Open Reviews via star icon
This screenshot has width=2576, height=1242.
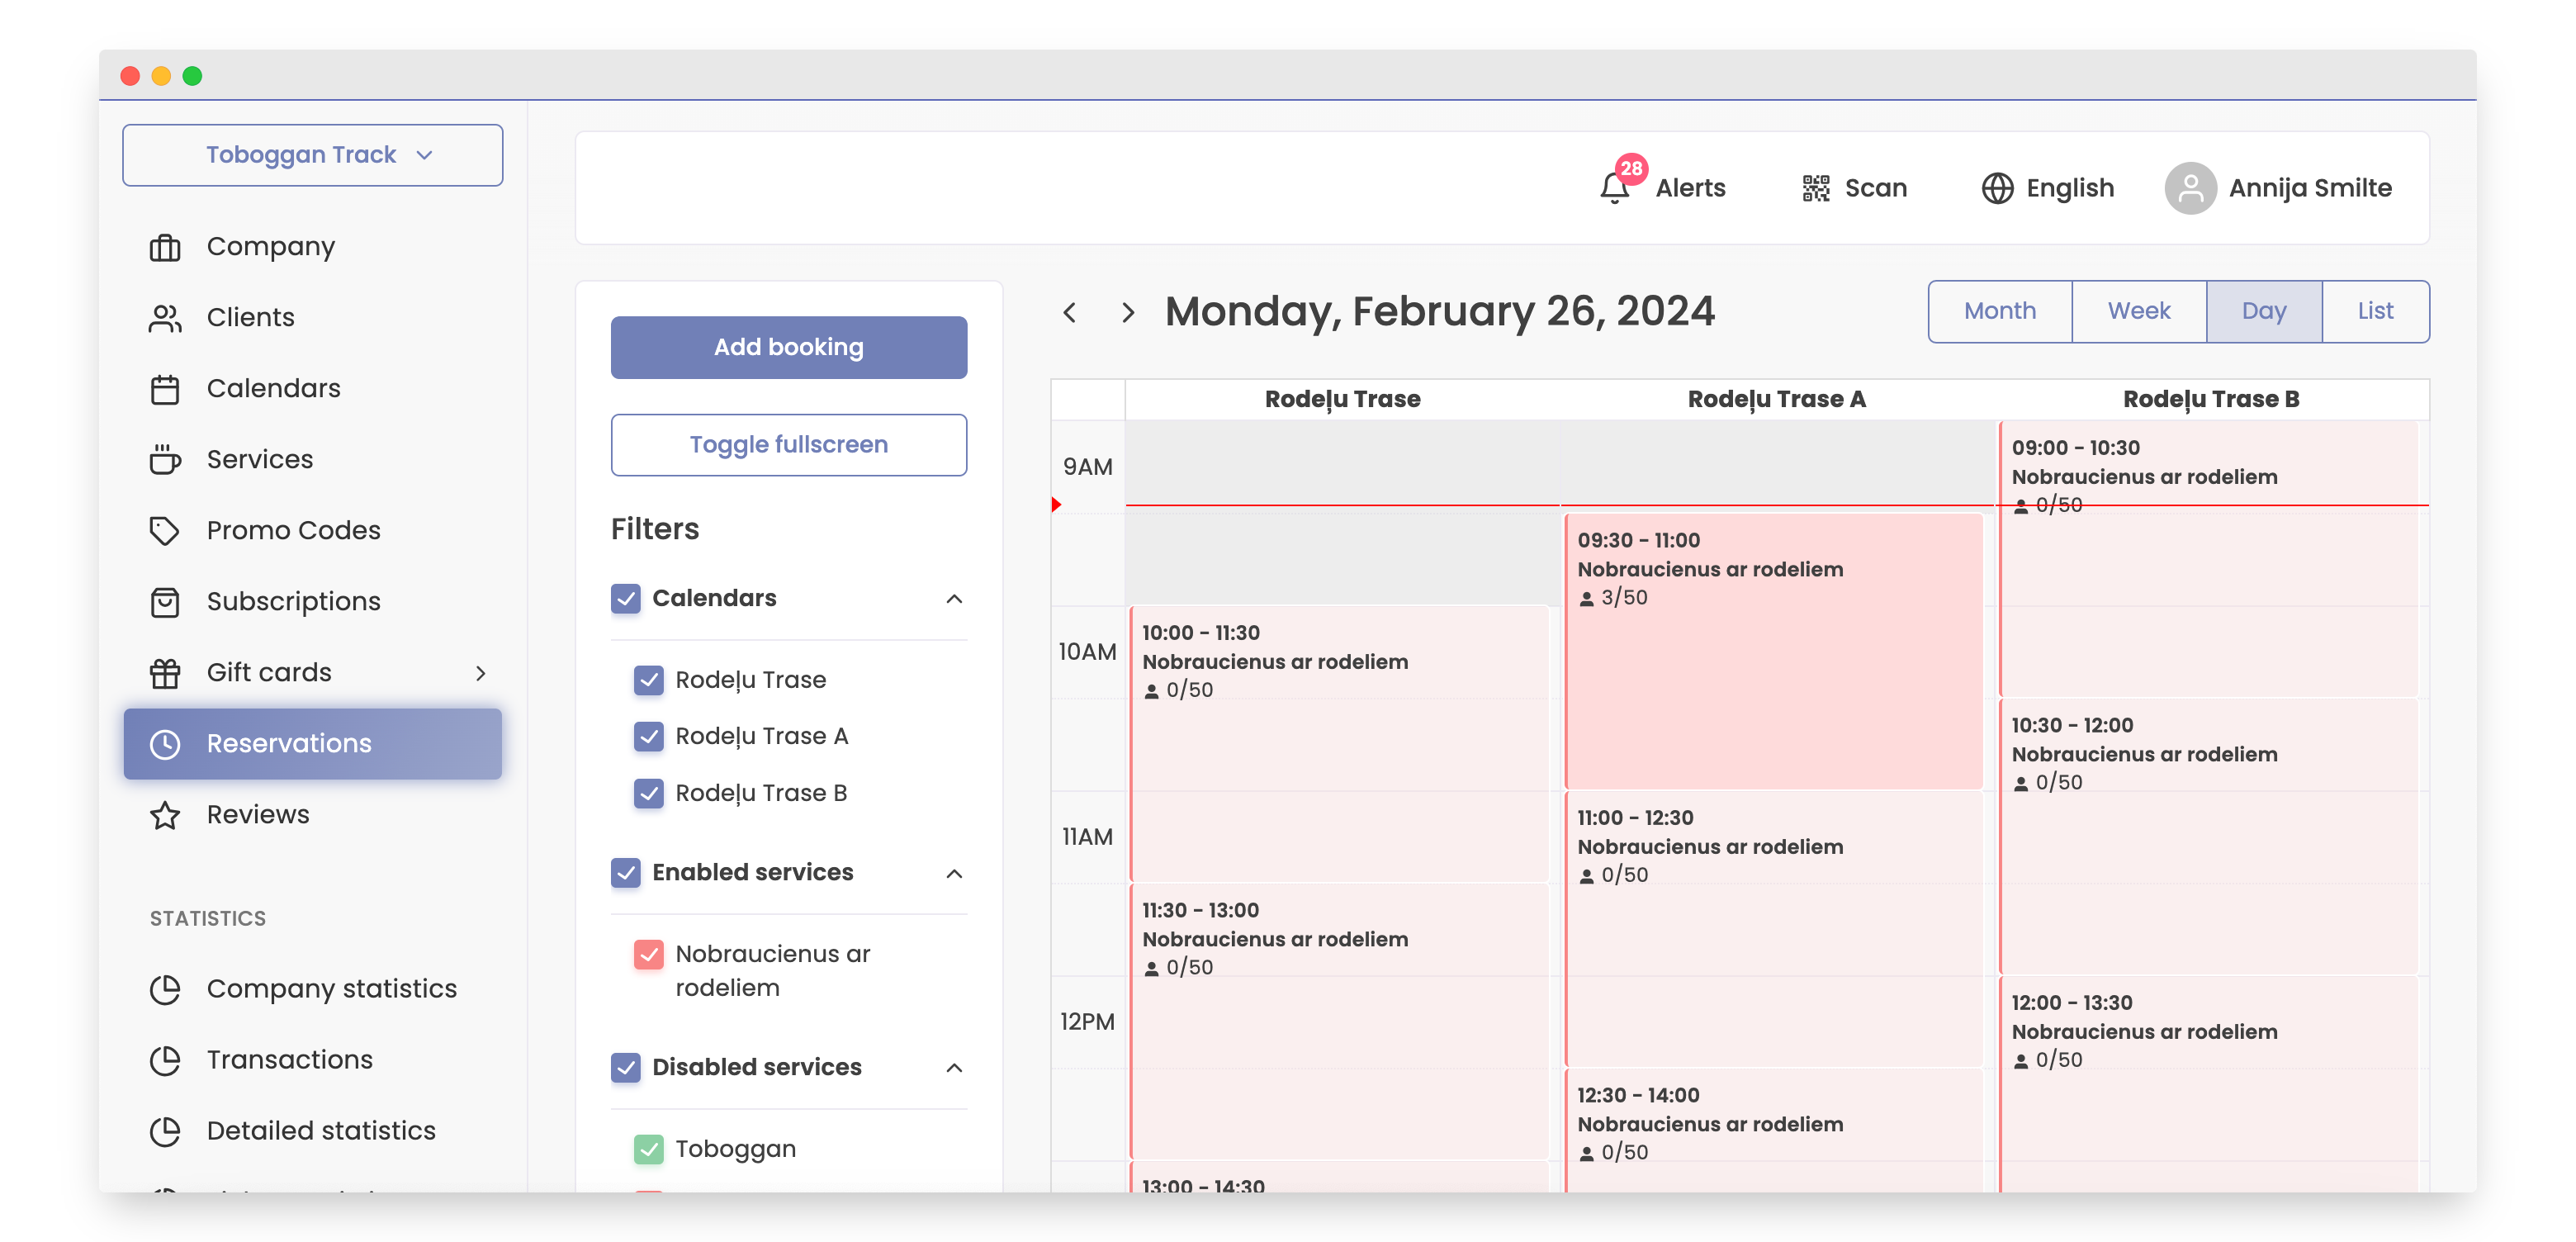click(165, 815)
